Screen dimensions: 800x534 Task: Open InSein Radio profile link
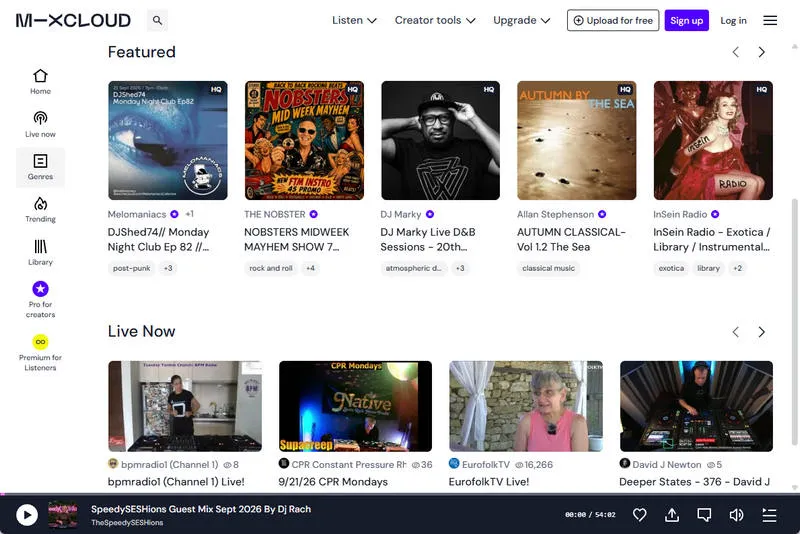coord(680,214)
